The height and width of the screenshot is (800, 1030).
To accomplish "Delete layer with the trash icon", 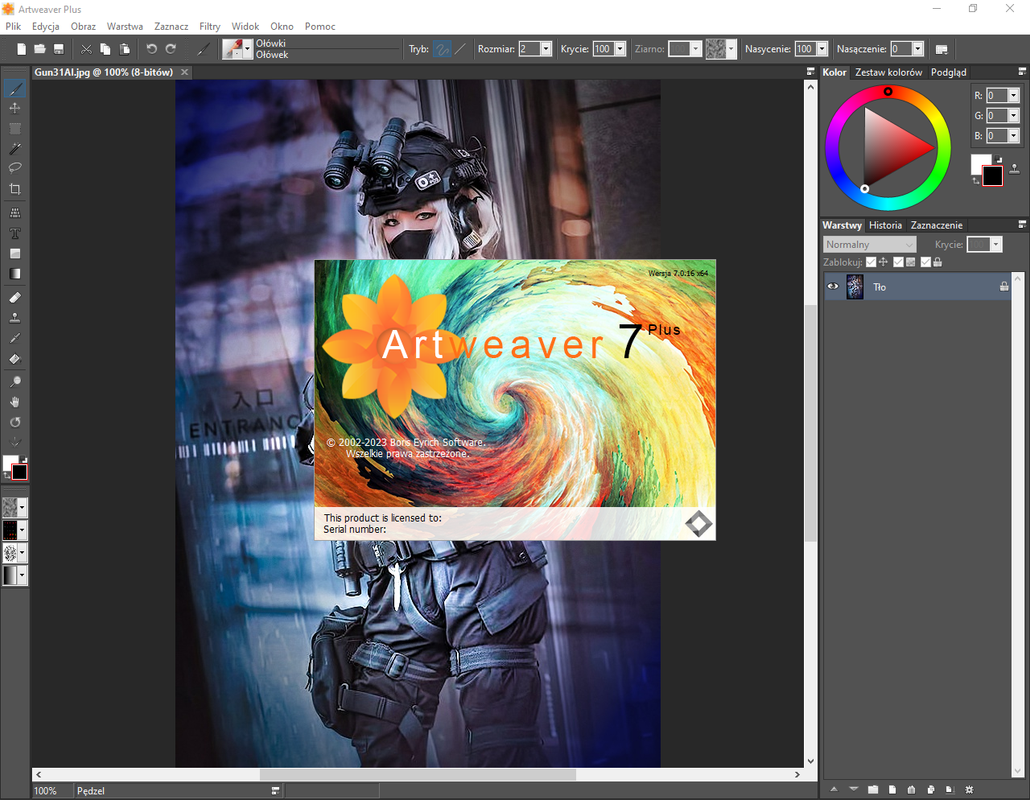I will point(910,789).
